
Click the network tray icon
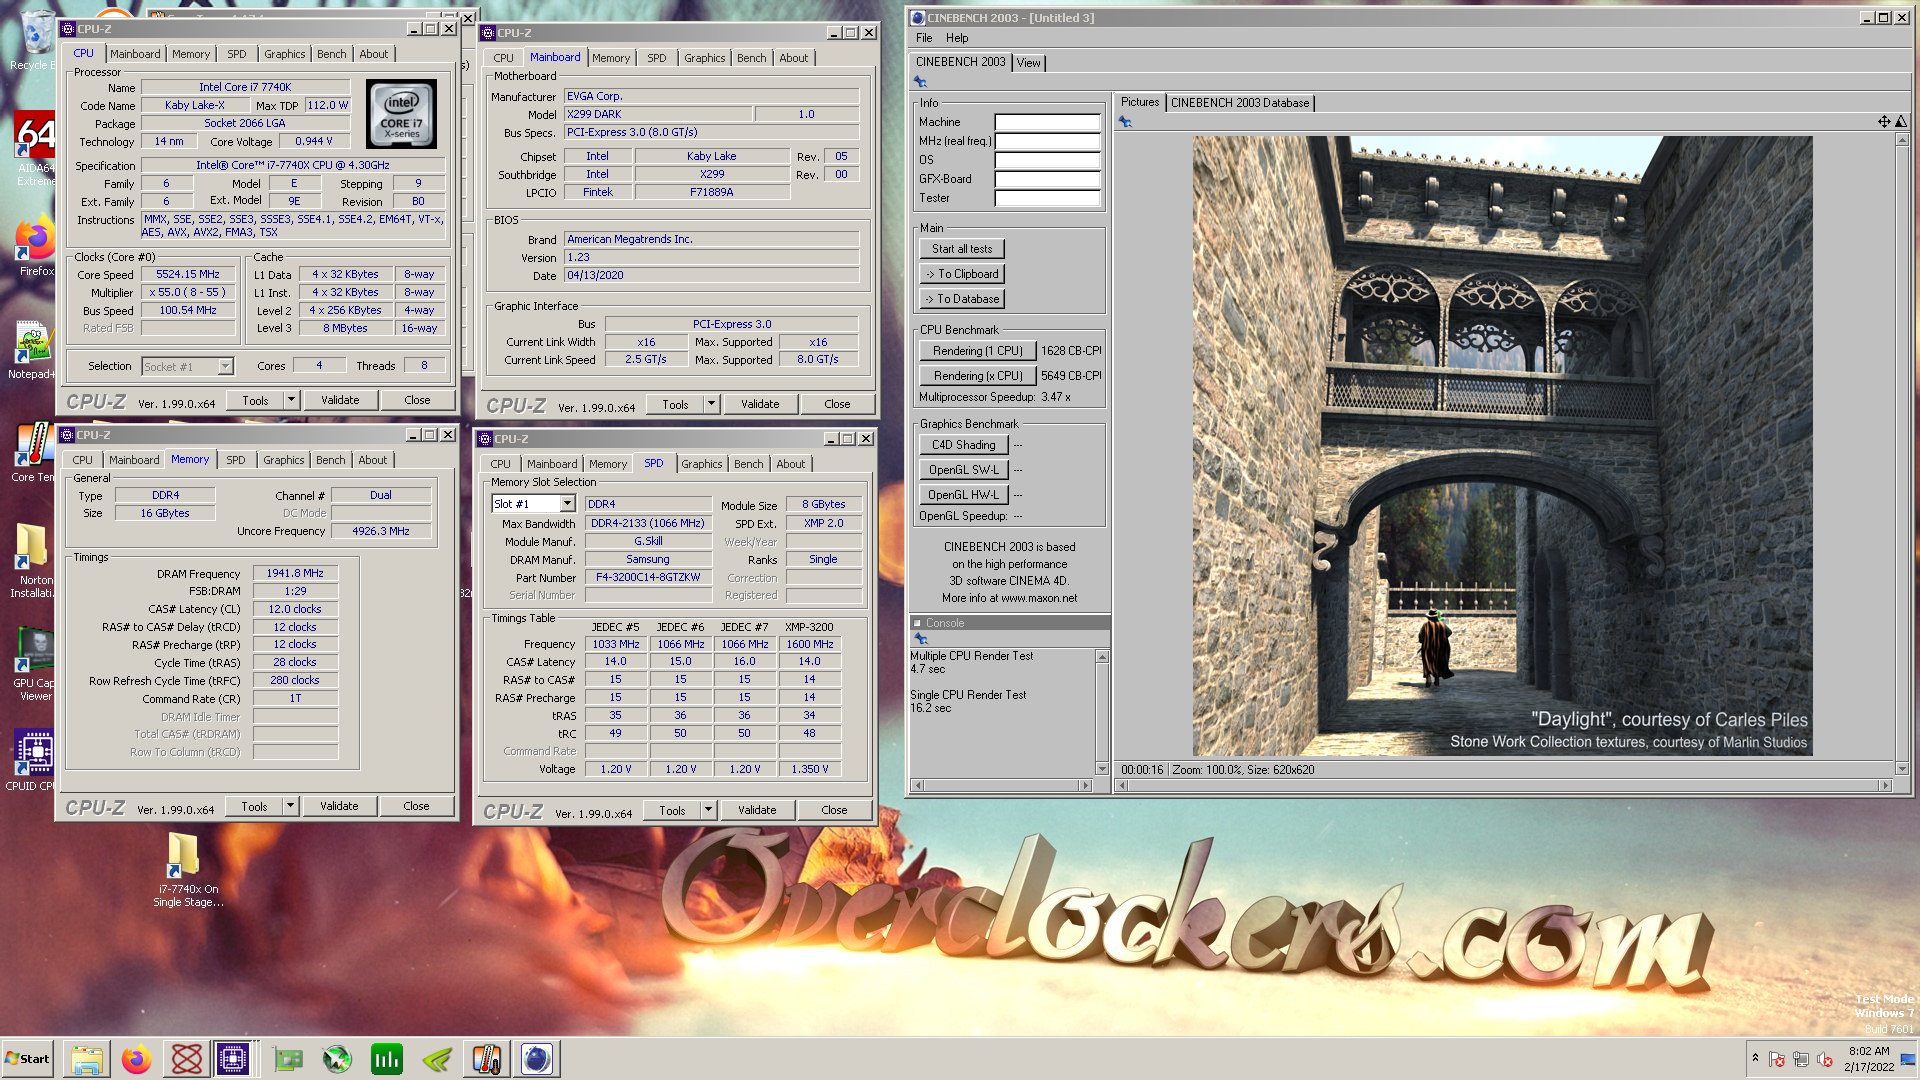[1801, 1060]
